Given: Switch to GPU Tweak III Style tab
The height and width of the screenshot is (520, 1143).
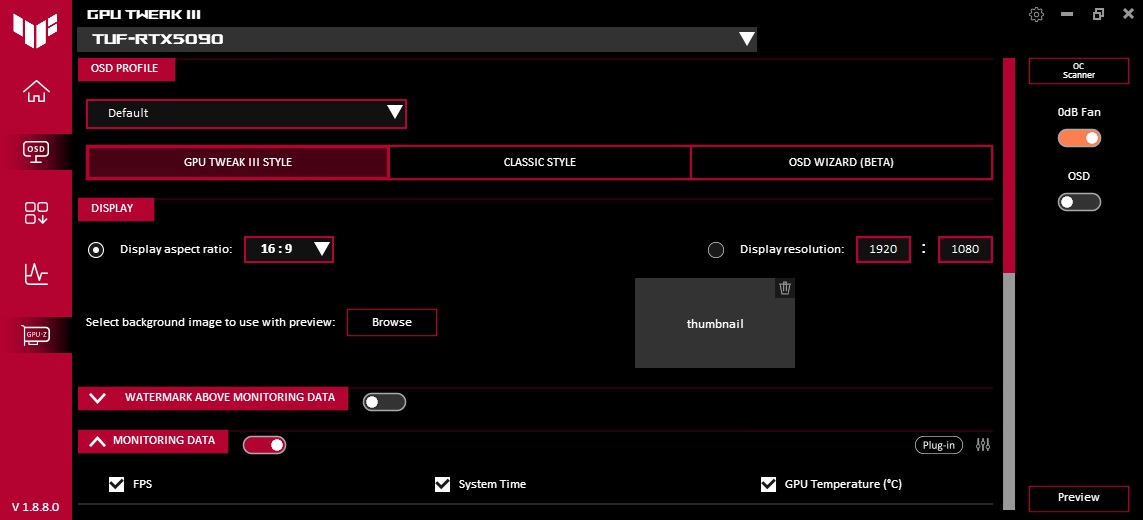Looking at the screenshot, I should coord(238,163).
